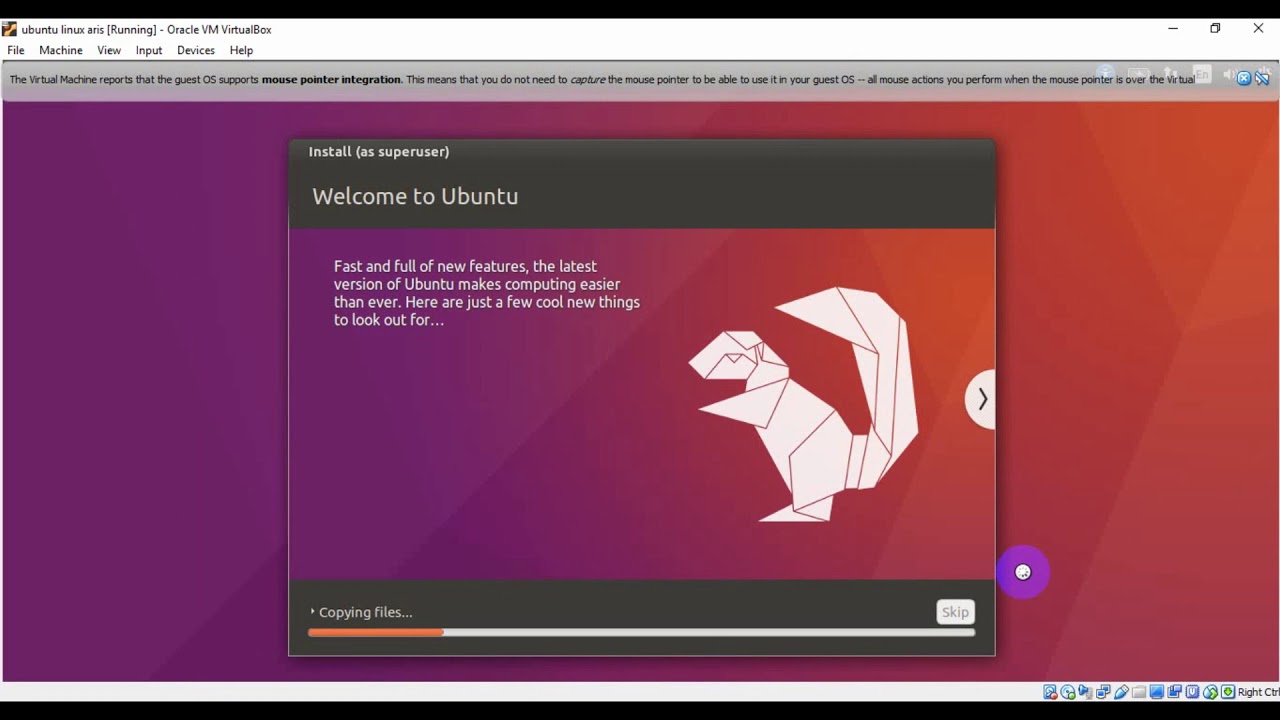Click the hard disk activity status icon
Viewport: 1280px width, 720px height.
[x=1050, y=692]
